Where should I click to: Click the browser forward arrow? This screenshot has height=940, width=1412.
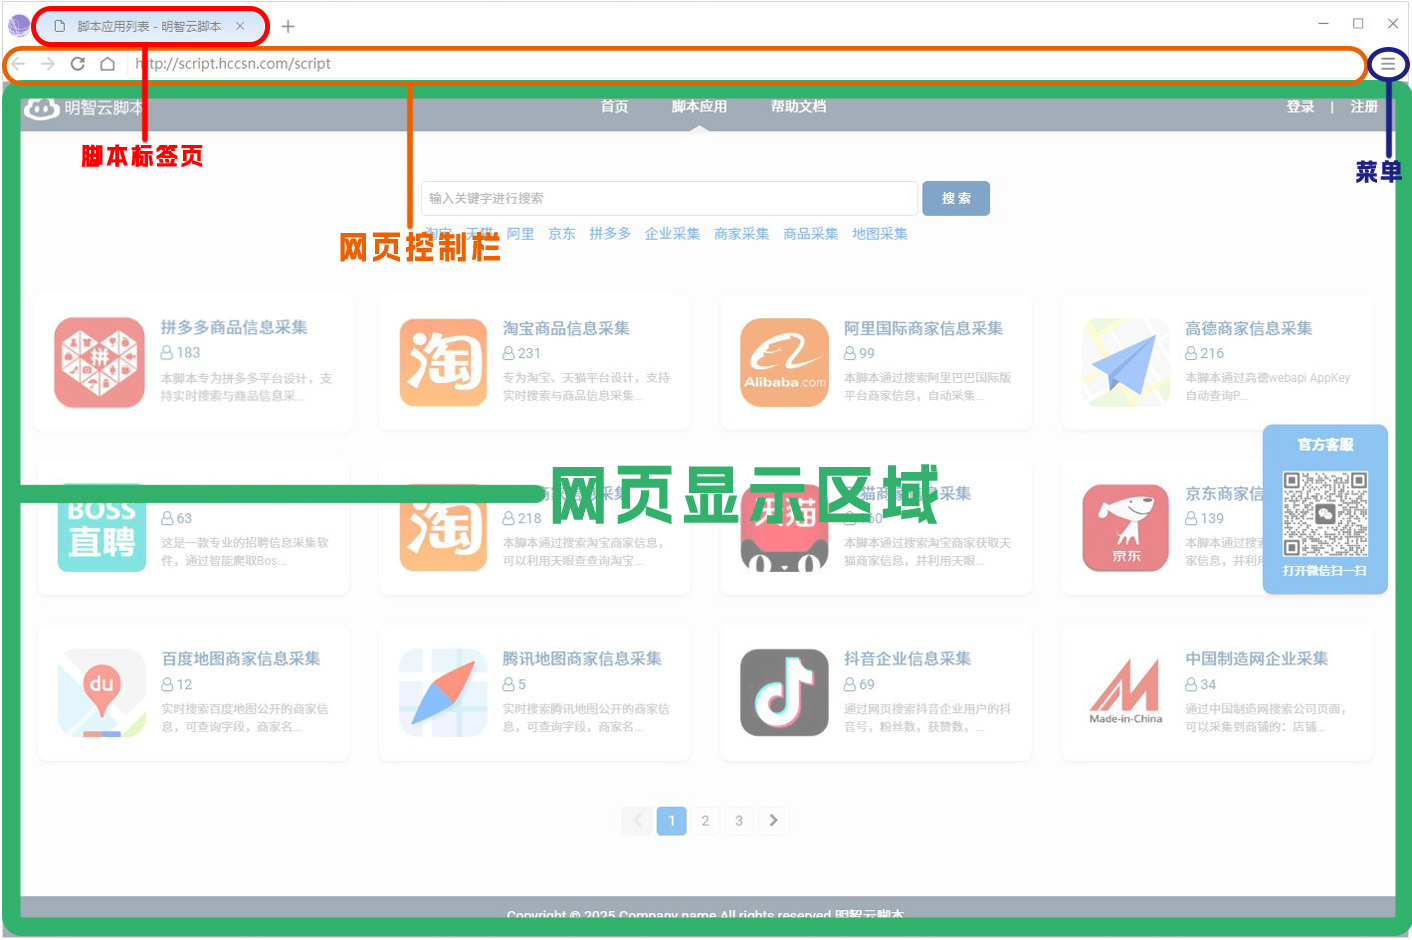point(48,64)
